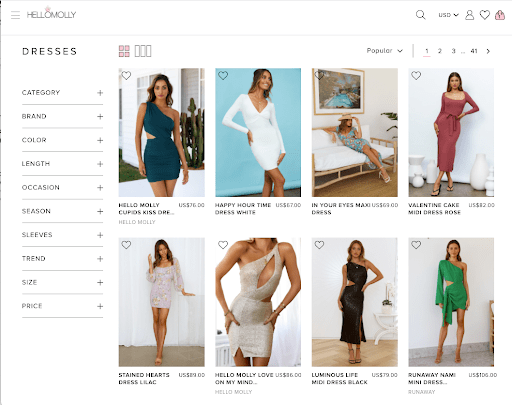The height and width of the screenshot is (405, 512).
Task: Favorite the Luminous Life Midi dress heart
Action: [319, 245]
